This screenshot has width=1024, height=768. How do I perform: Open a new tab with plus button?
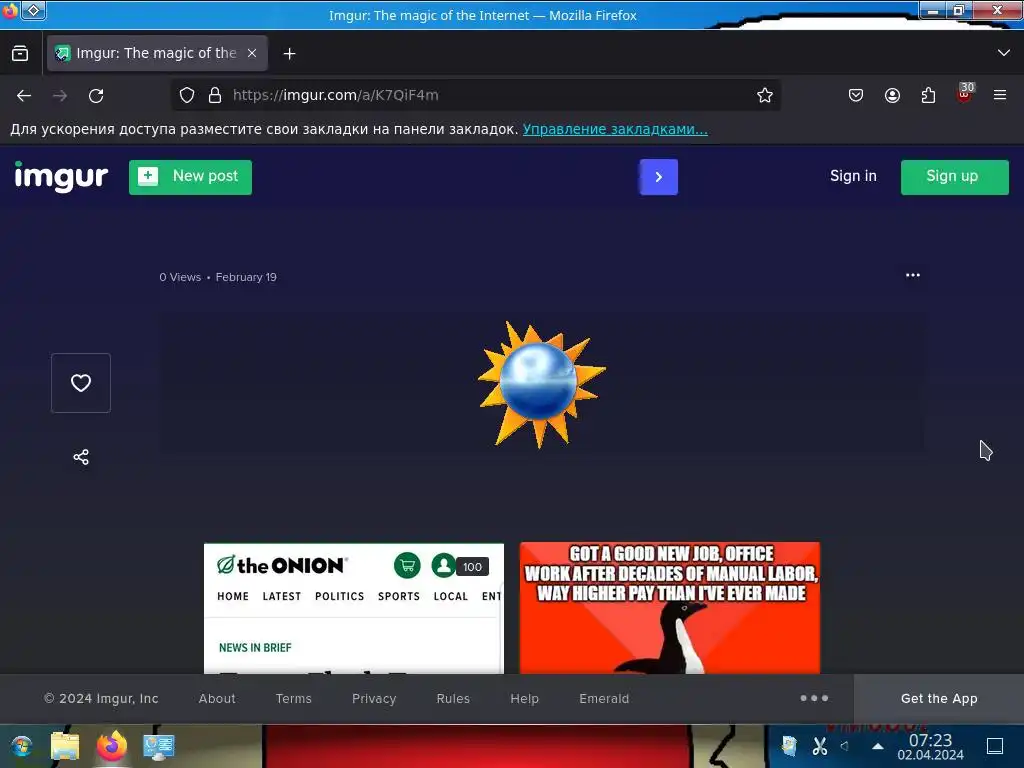pyautogui.click(x=289, y=54)
